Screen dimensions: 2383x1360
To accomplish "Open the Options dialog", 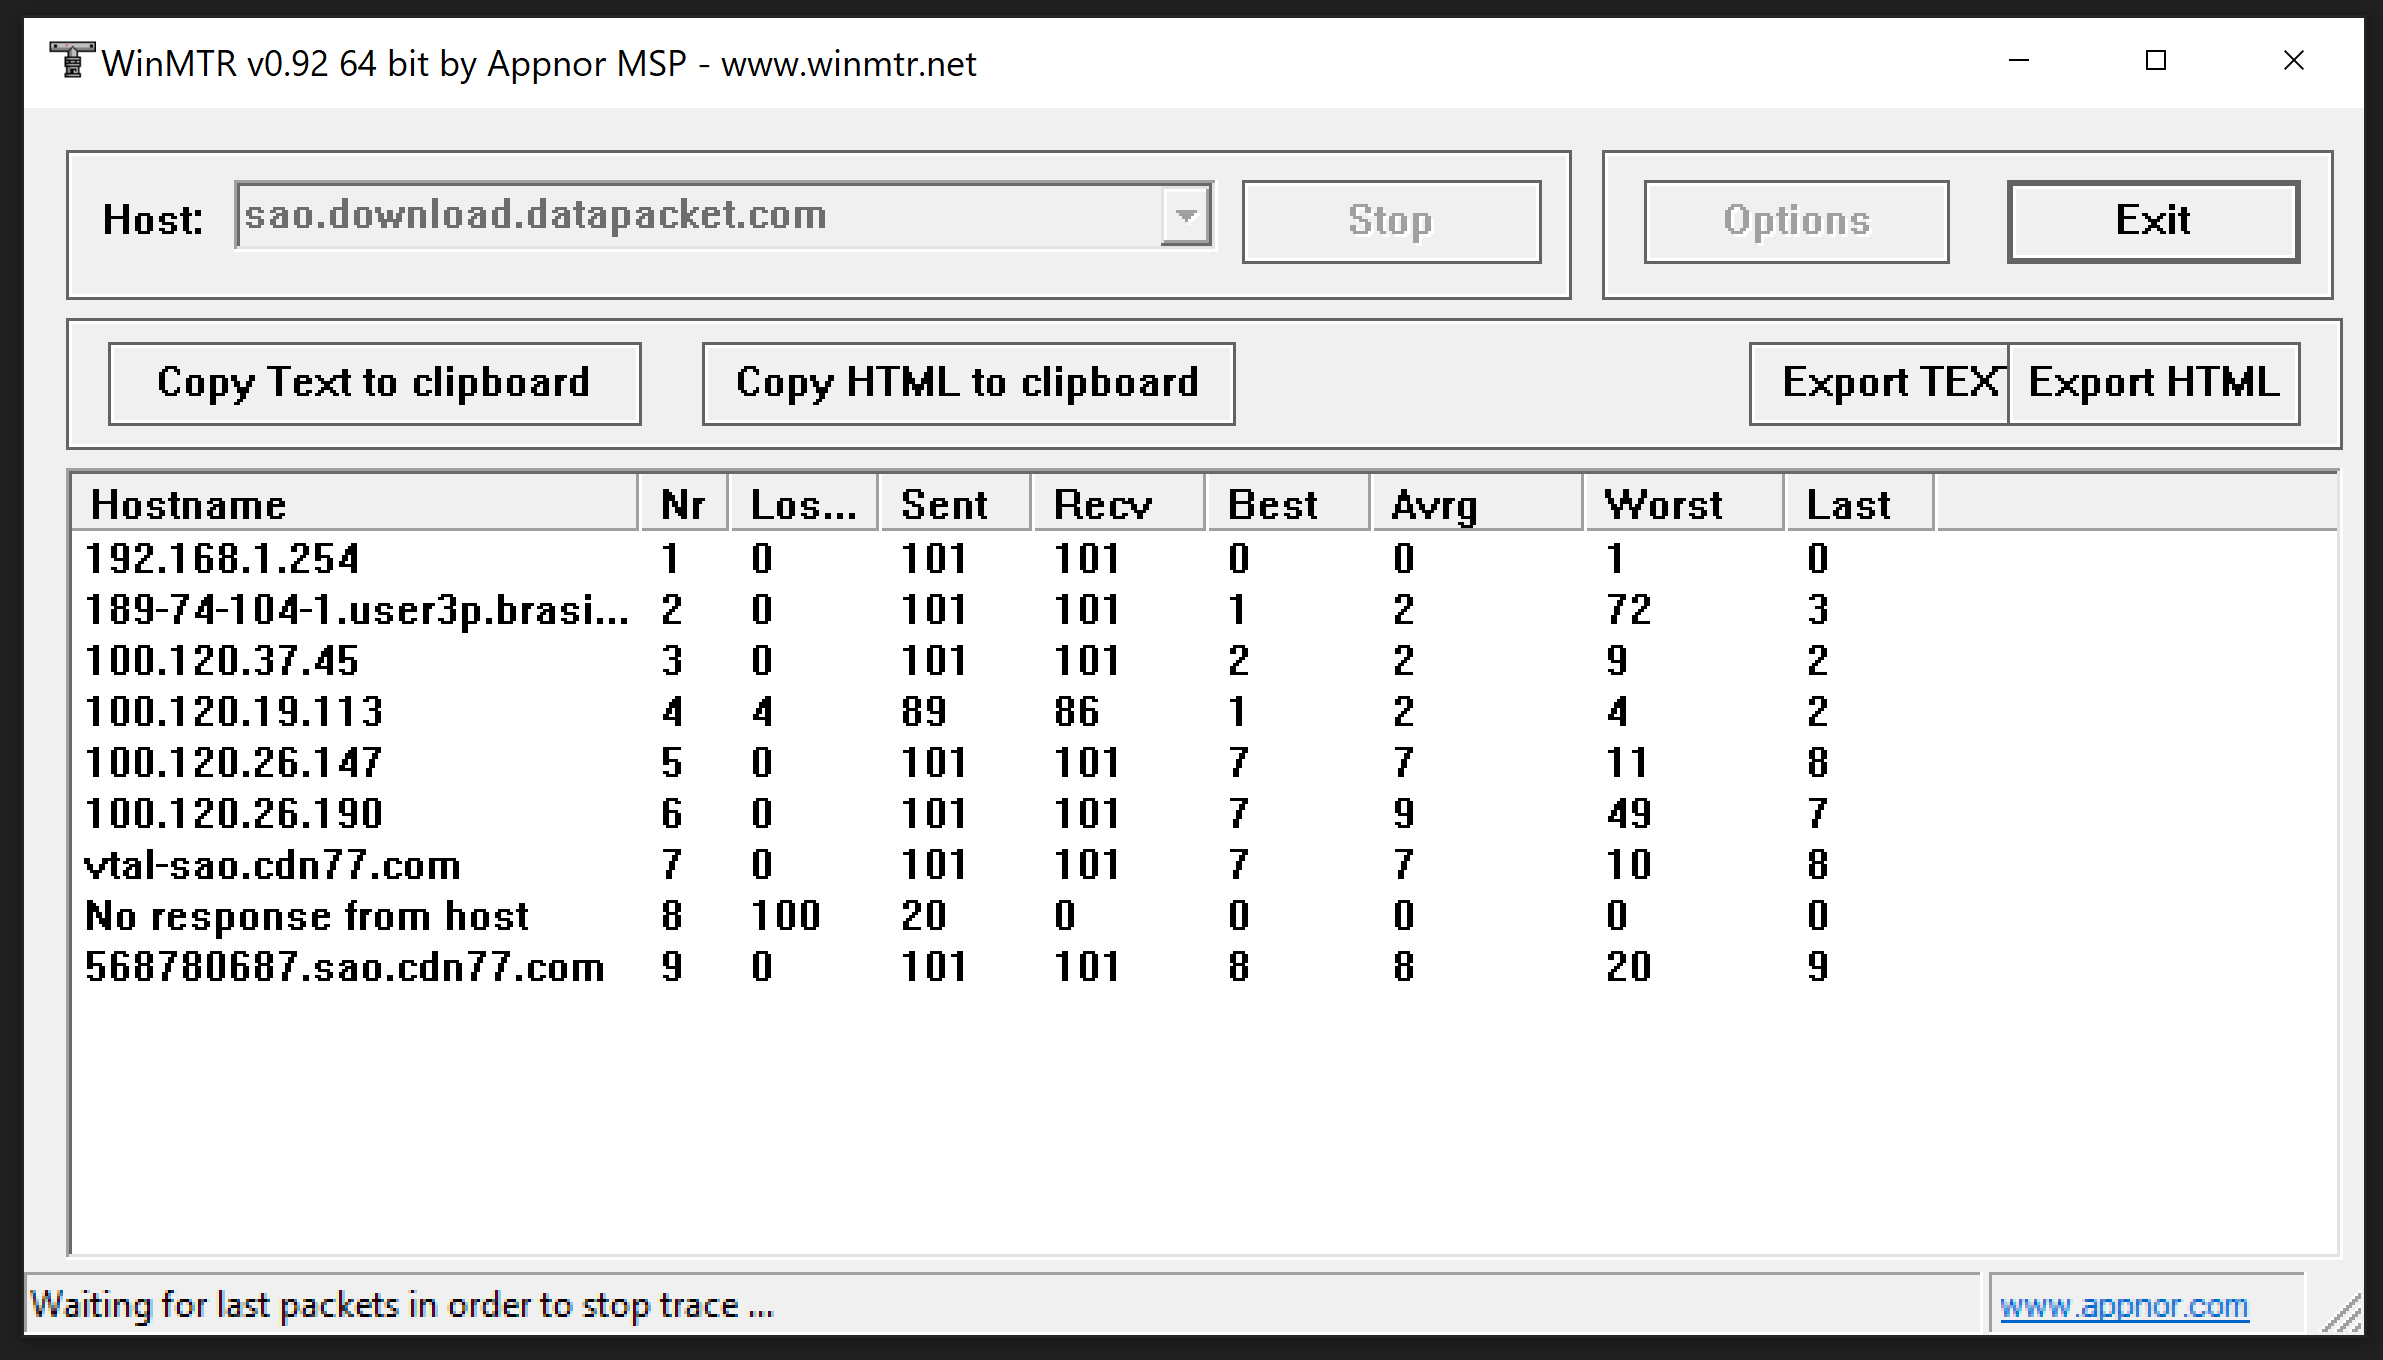I will pyautogui.click(x=1796, y=221).
